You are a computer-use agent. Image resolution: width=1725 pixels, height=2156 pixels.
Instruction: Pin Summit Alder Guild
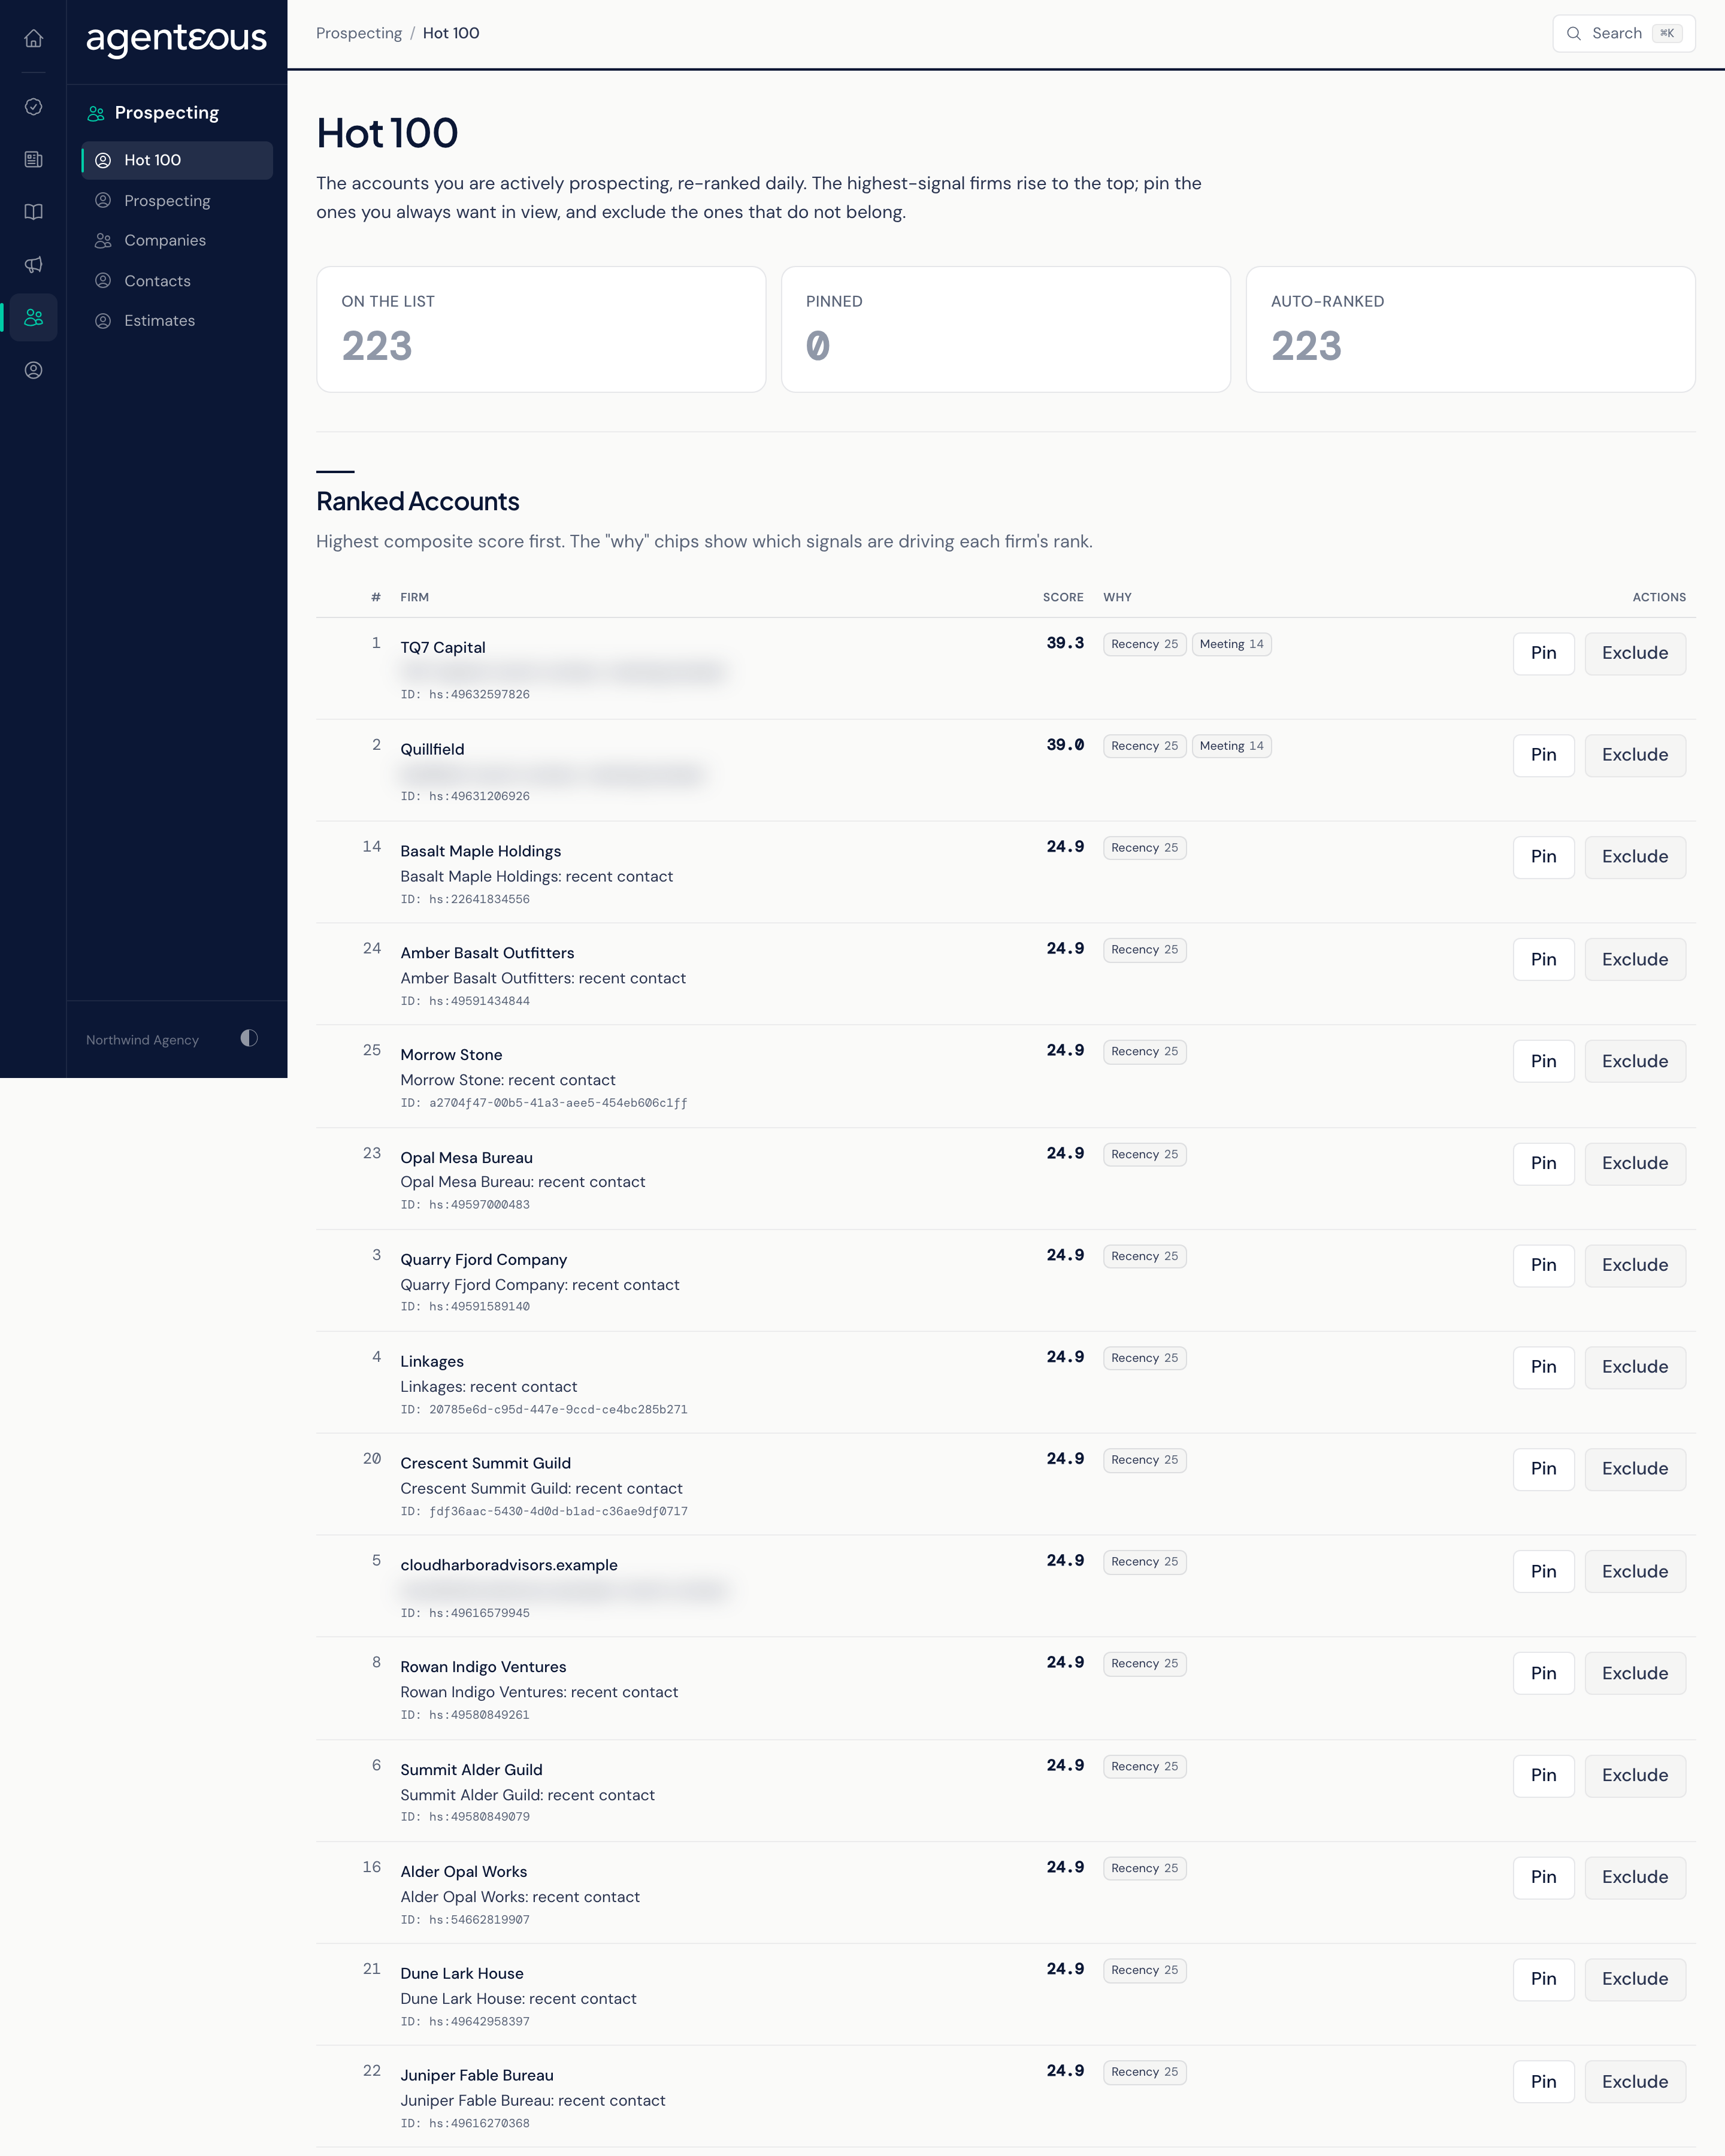point(1543,1775)
